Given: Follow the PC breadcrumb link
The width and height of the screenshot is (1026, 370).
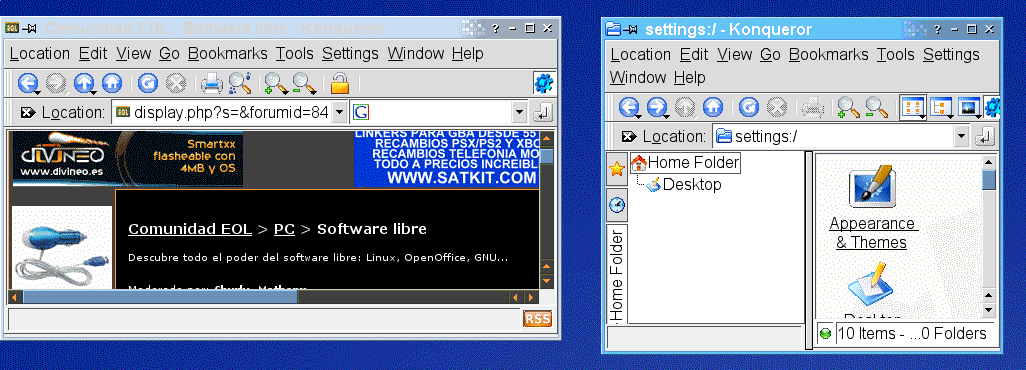Looking at the screenshot, I should point(284,229).
